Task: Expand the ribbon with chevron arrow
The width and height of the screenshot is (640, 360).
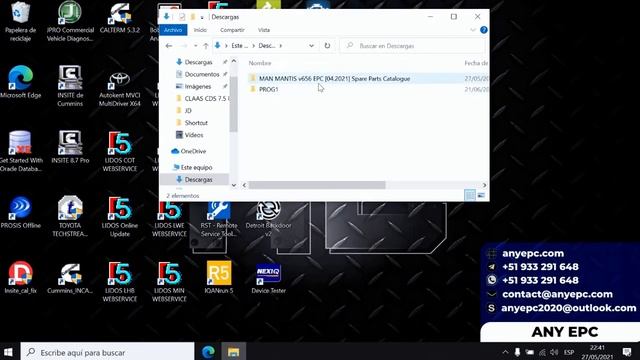Action: click(473, 30)
